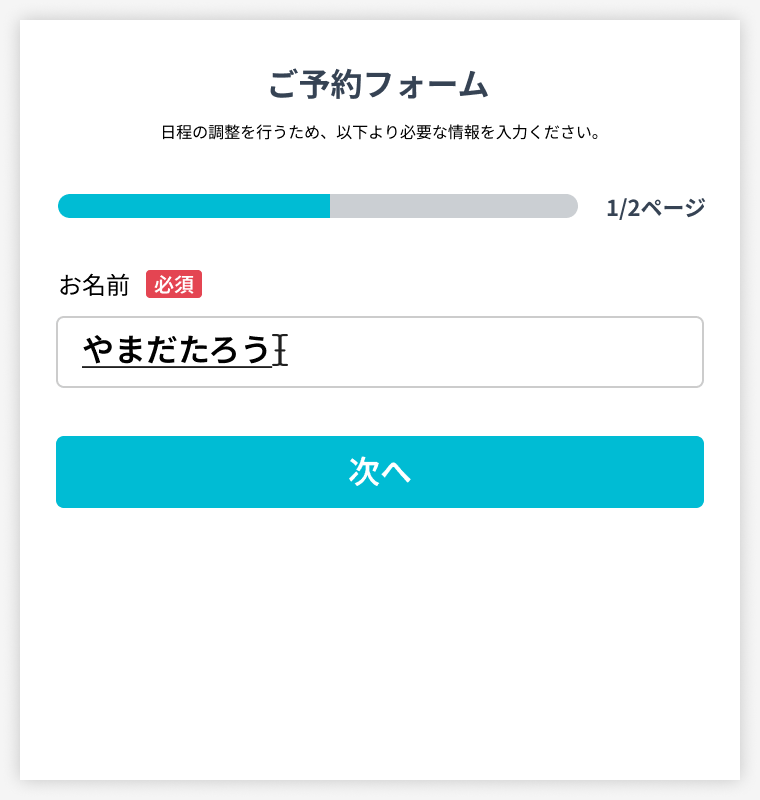Click the junction of cyan and gray progress
The width and height of the screenshot is (760, 800).
coord(330,206)
